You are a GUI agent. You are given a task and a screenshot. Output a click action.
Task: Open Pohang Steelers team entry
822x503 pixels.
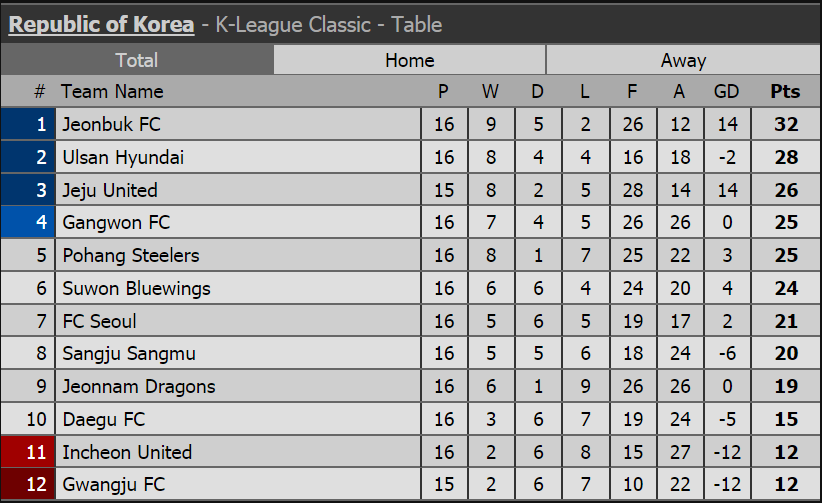click(131, 255)
